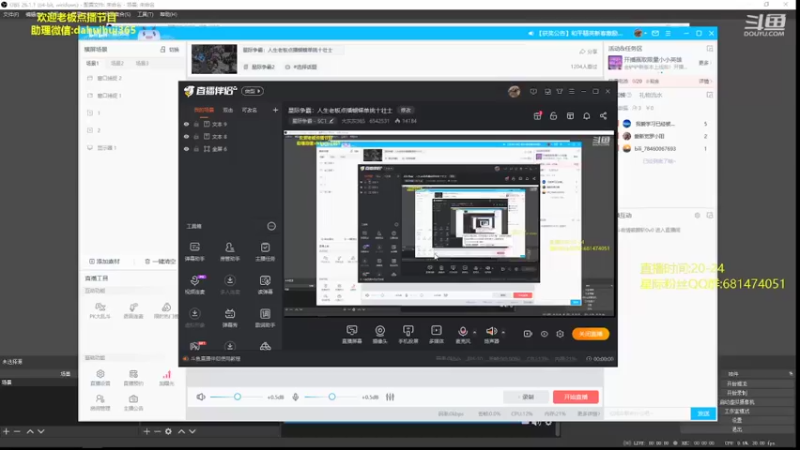800x450 pixels.
Task: Open user avatar in dark window title bar
Action: (x=514, y=91)
